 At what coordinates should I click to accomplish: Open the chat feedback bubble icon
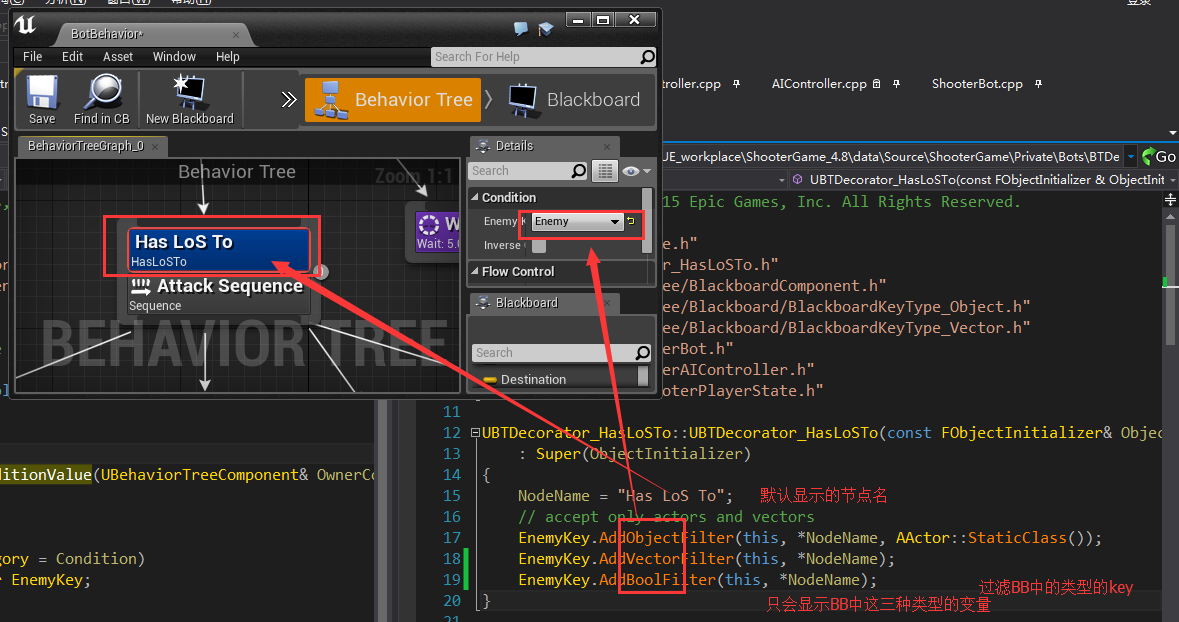(x=520, y=29)
